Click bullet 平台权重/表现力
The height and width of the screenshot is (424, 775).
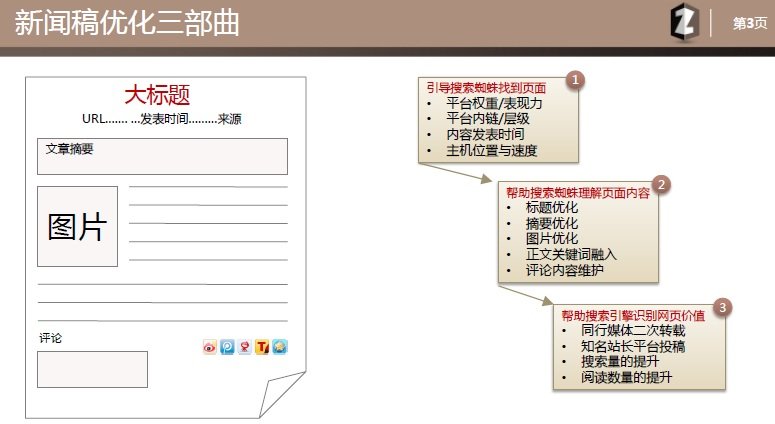494,103
